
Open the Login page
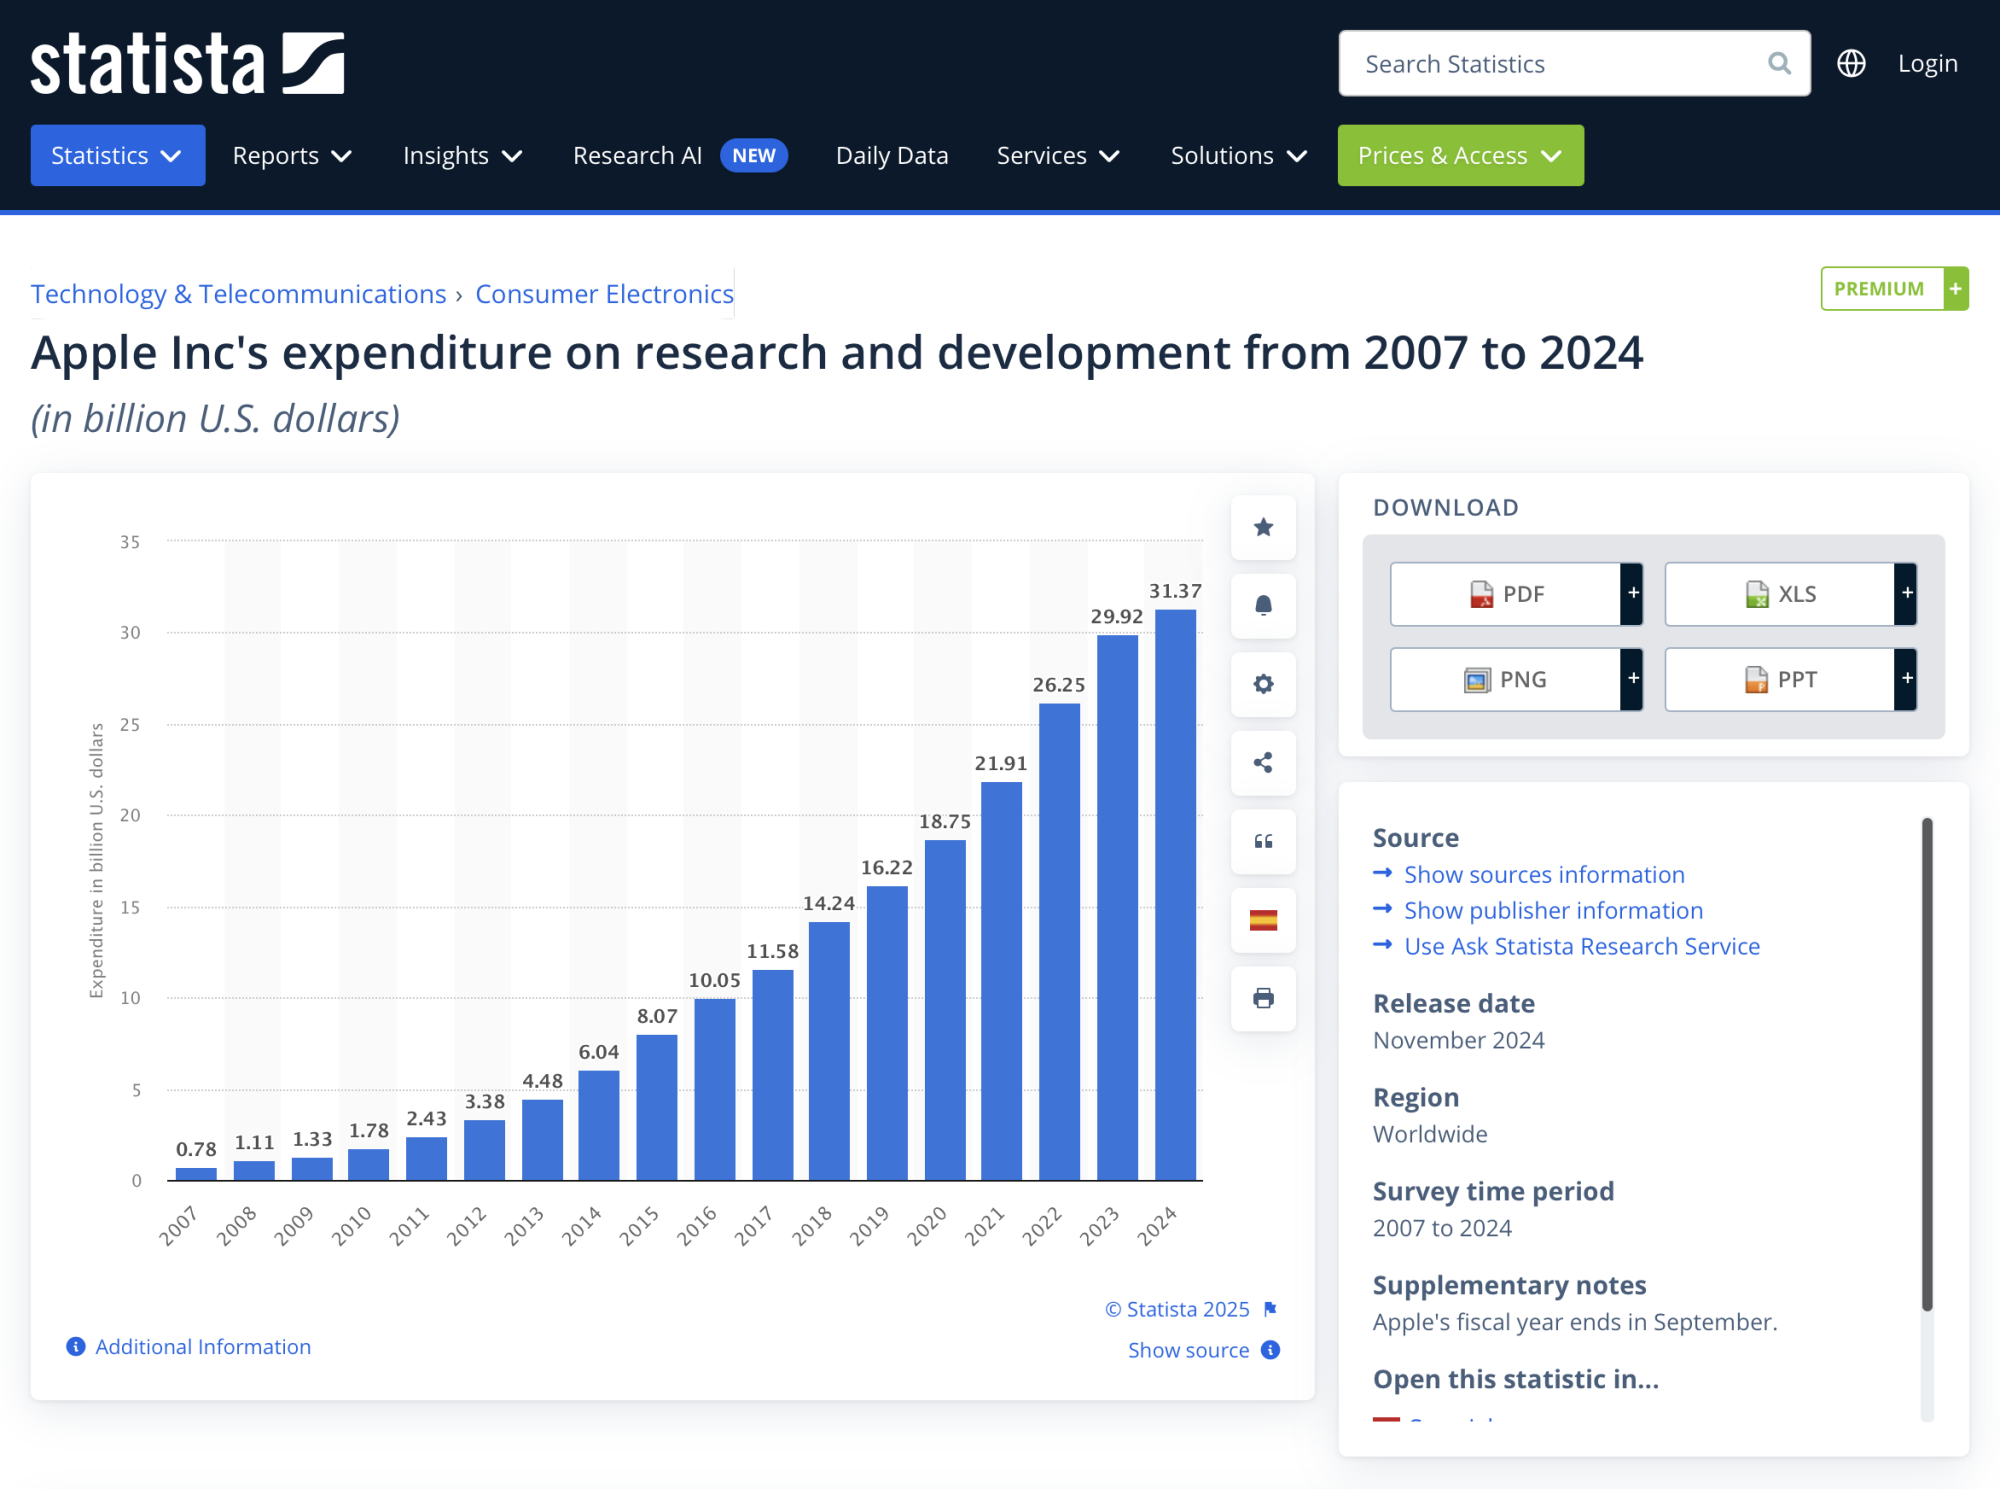pyautogui.click(x=1926, y=62)
